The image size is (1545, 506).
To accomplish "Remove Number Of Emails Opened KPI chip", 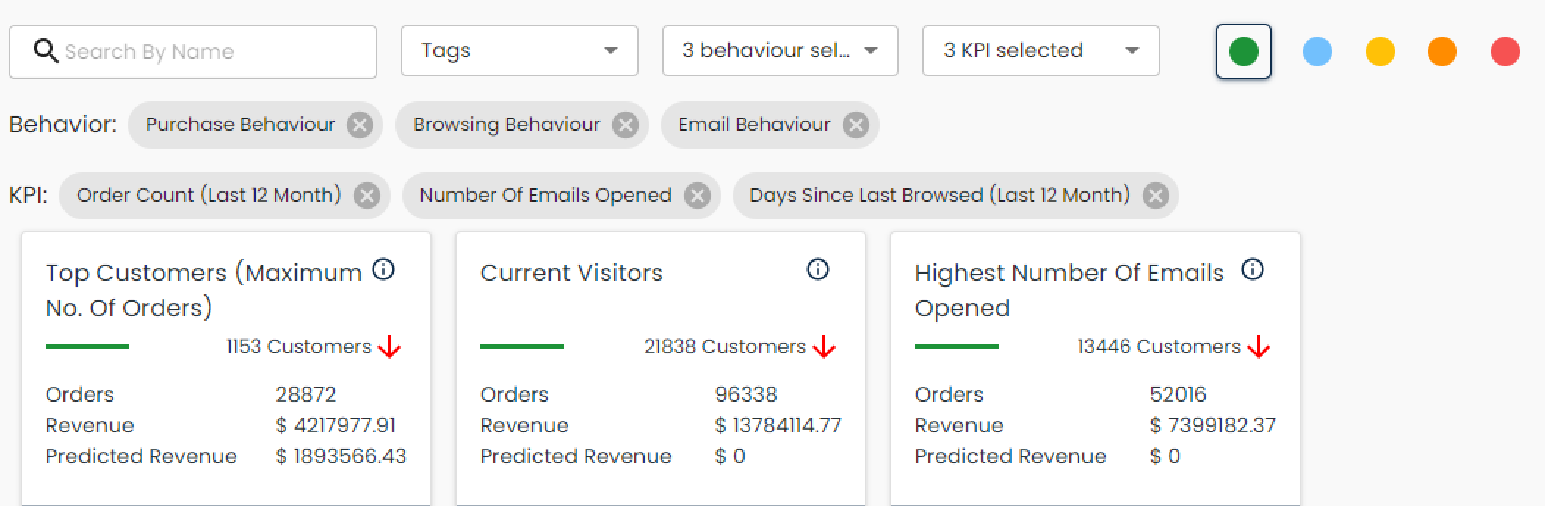I will [x=697, y=196].
